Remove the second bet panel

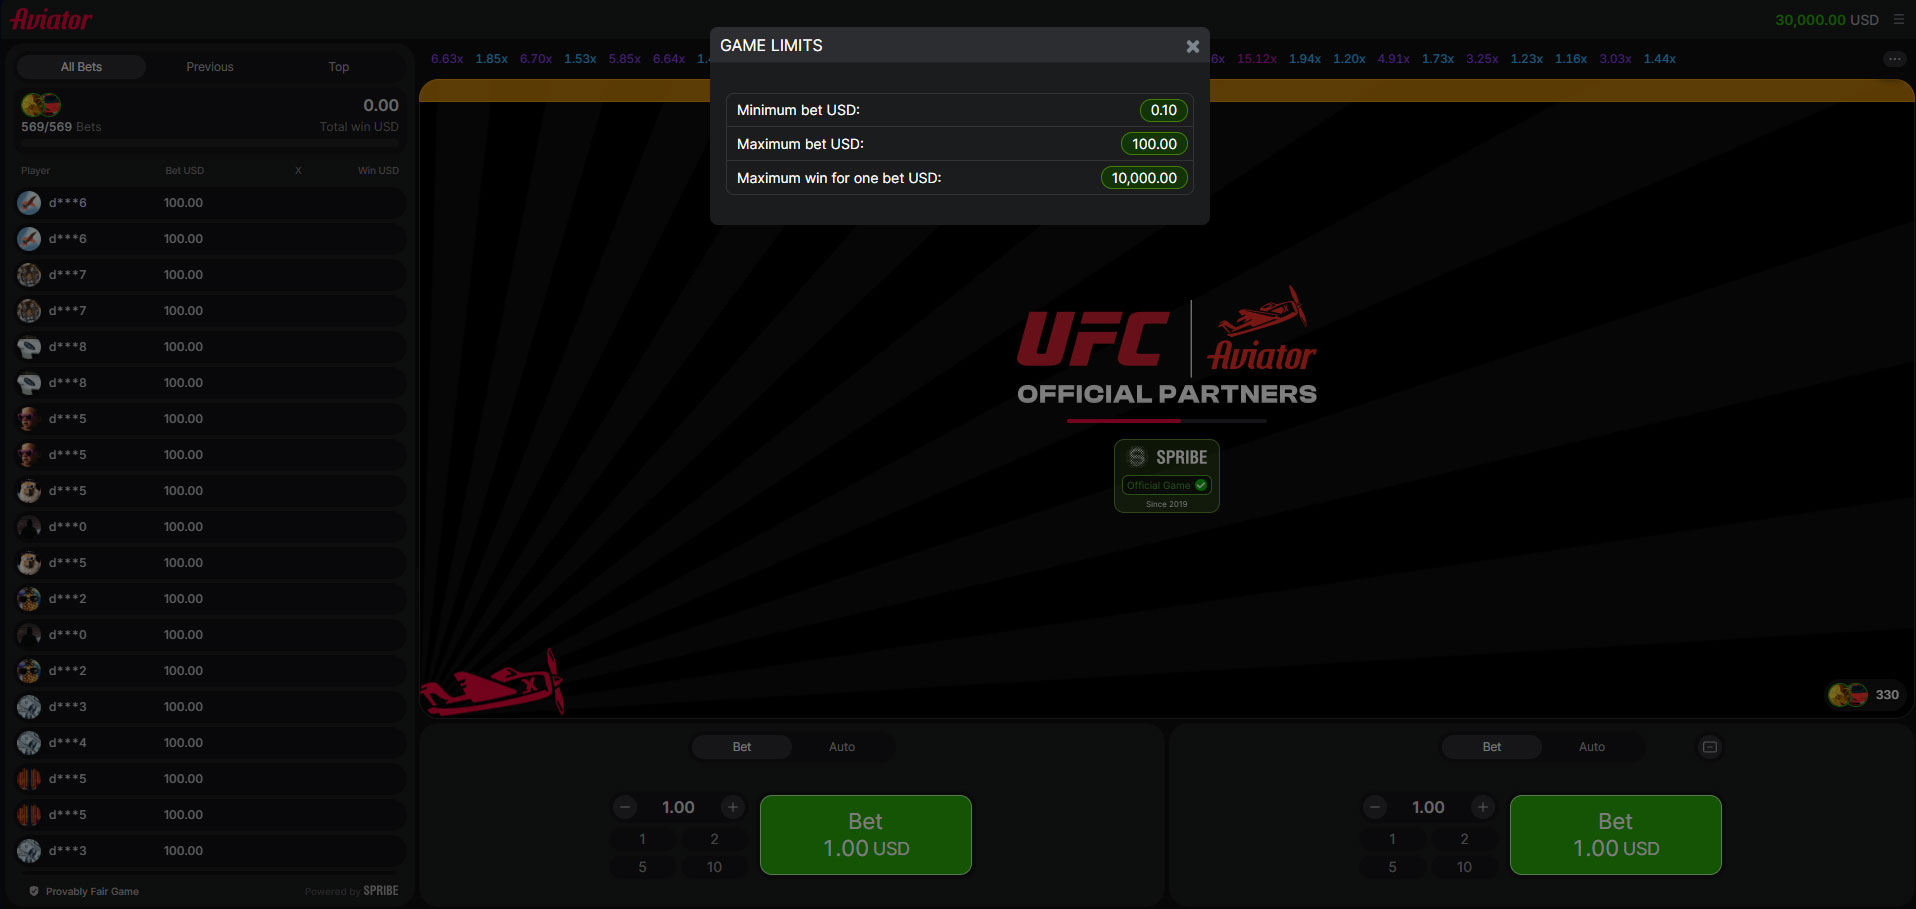coord(1710,747)
